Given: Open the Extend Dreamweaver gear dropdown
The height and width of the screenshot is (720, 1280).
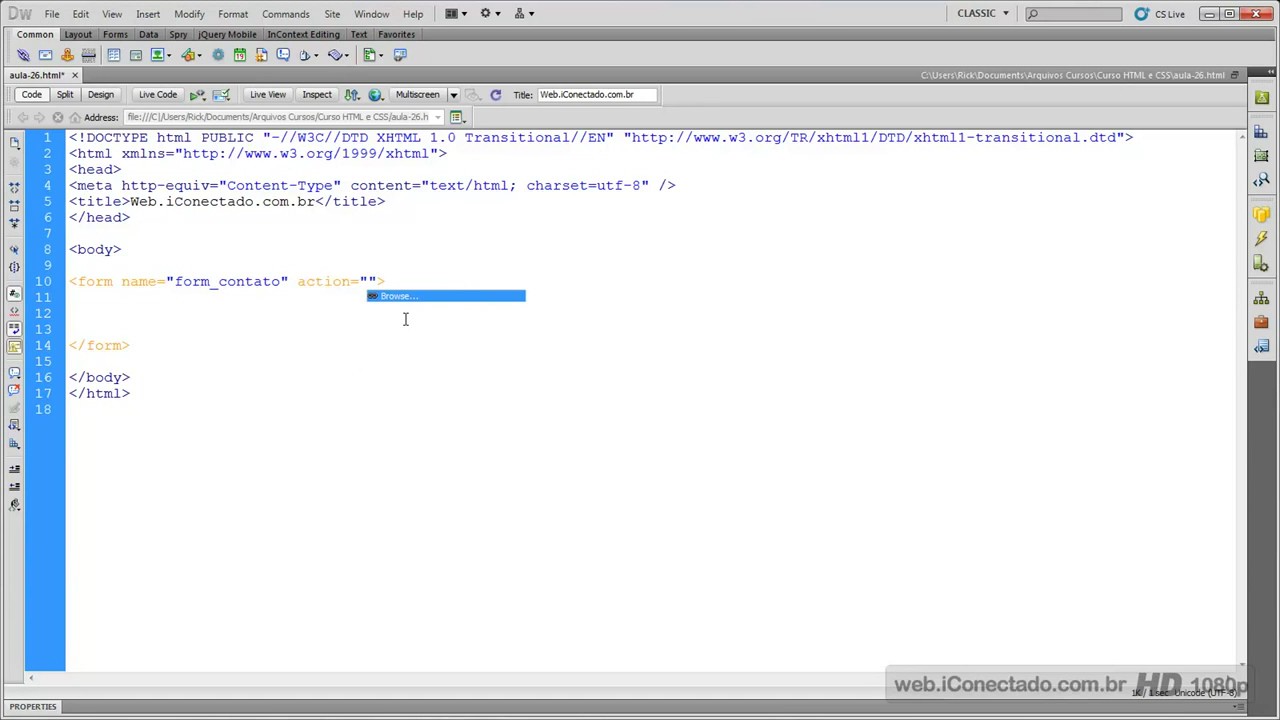Looking at the screenshot, I should pos(490,14).
